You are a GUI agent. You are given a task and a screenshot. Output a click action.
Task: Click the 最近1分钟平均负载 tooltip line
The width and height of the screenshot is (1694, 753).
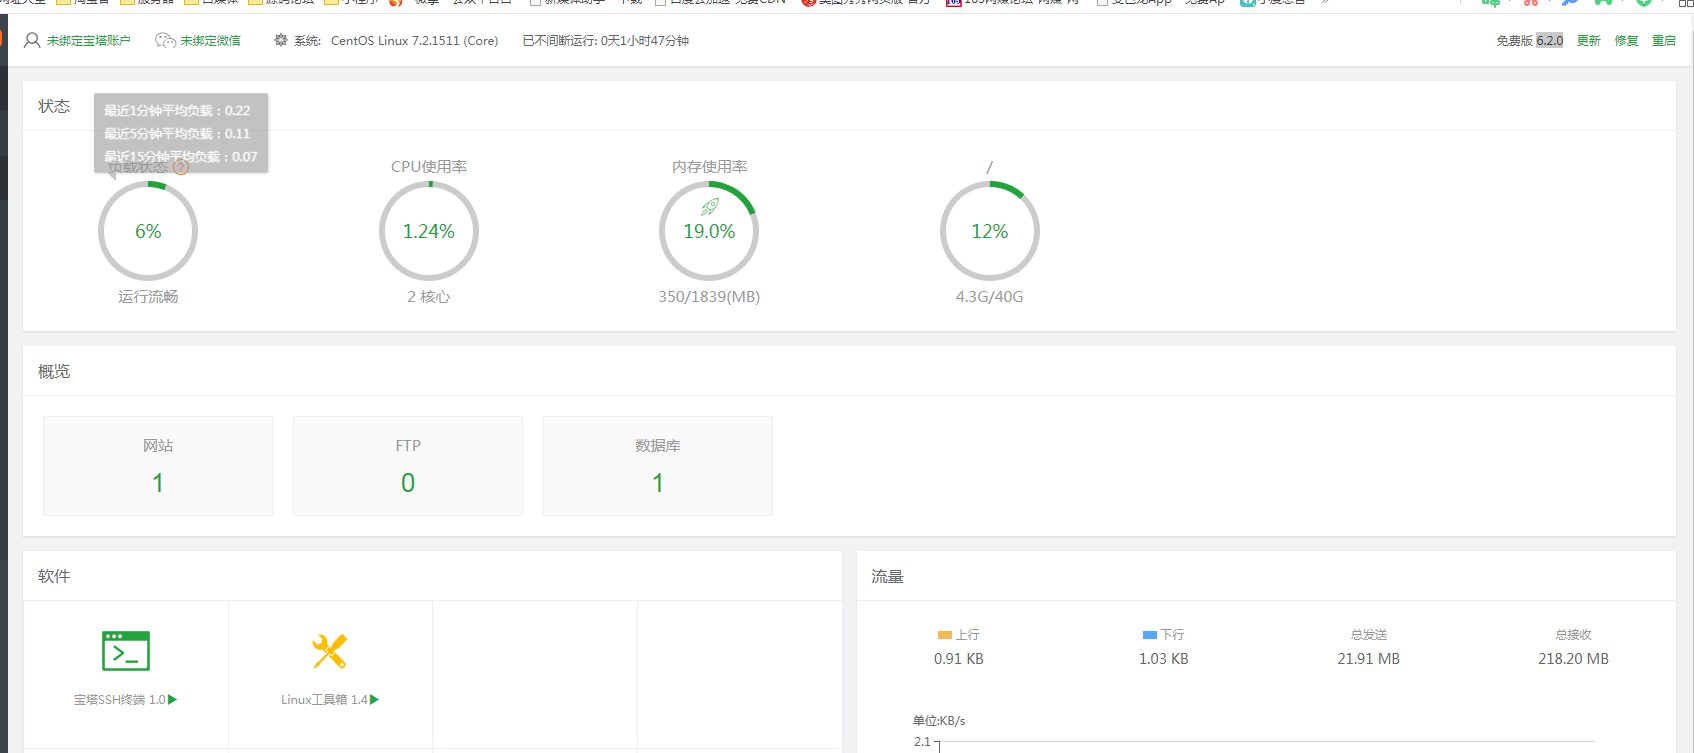tap(177, 111)
